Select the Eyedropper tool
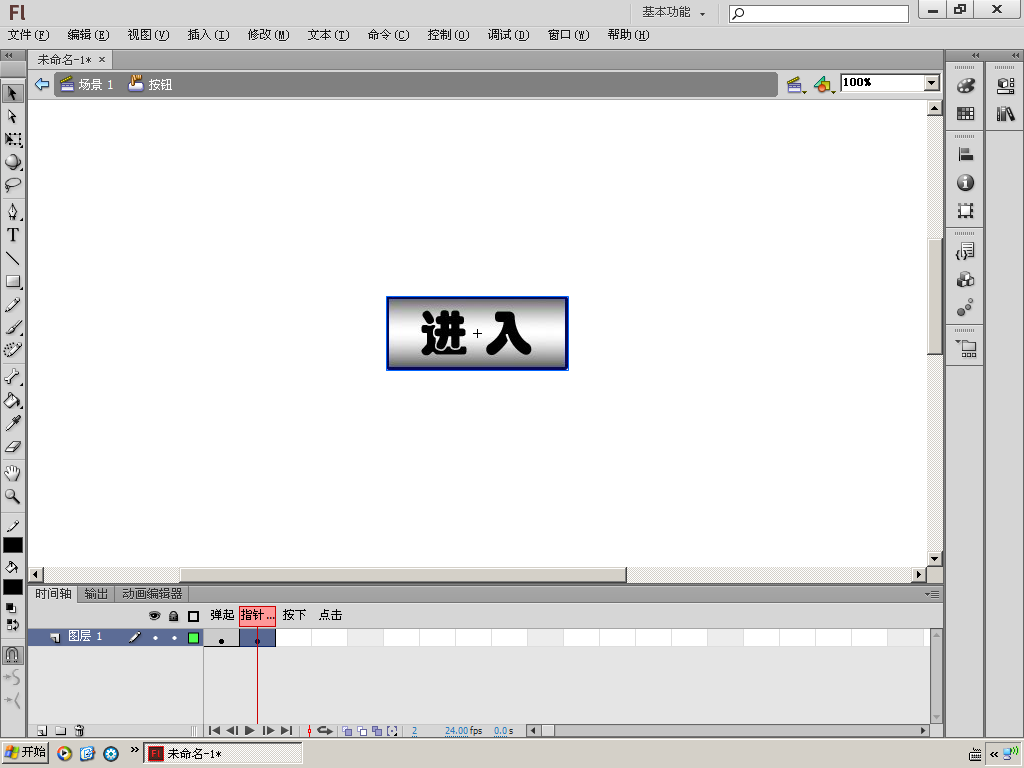Viewport: 1024px width, 768px height. tap(12, 423)
